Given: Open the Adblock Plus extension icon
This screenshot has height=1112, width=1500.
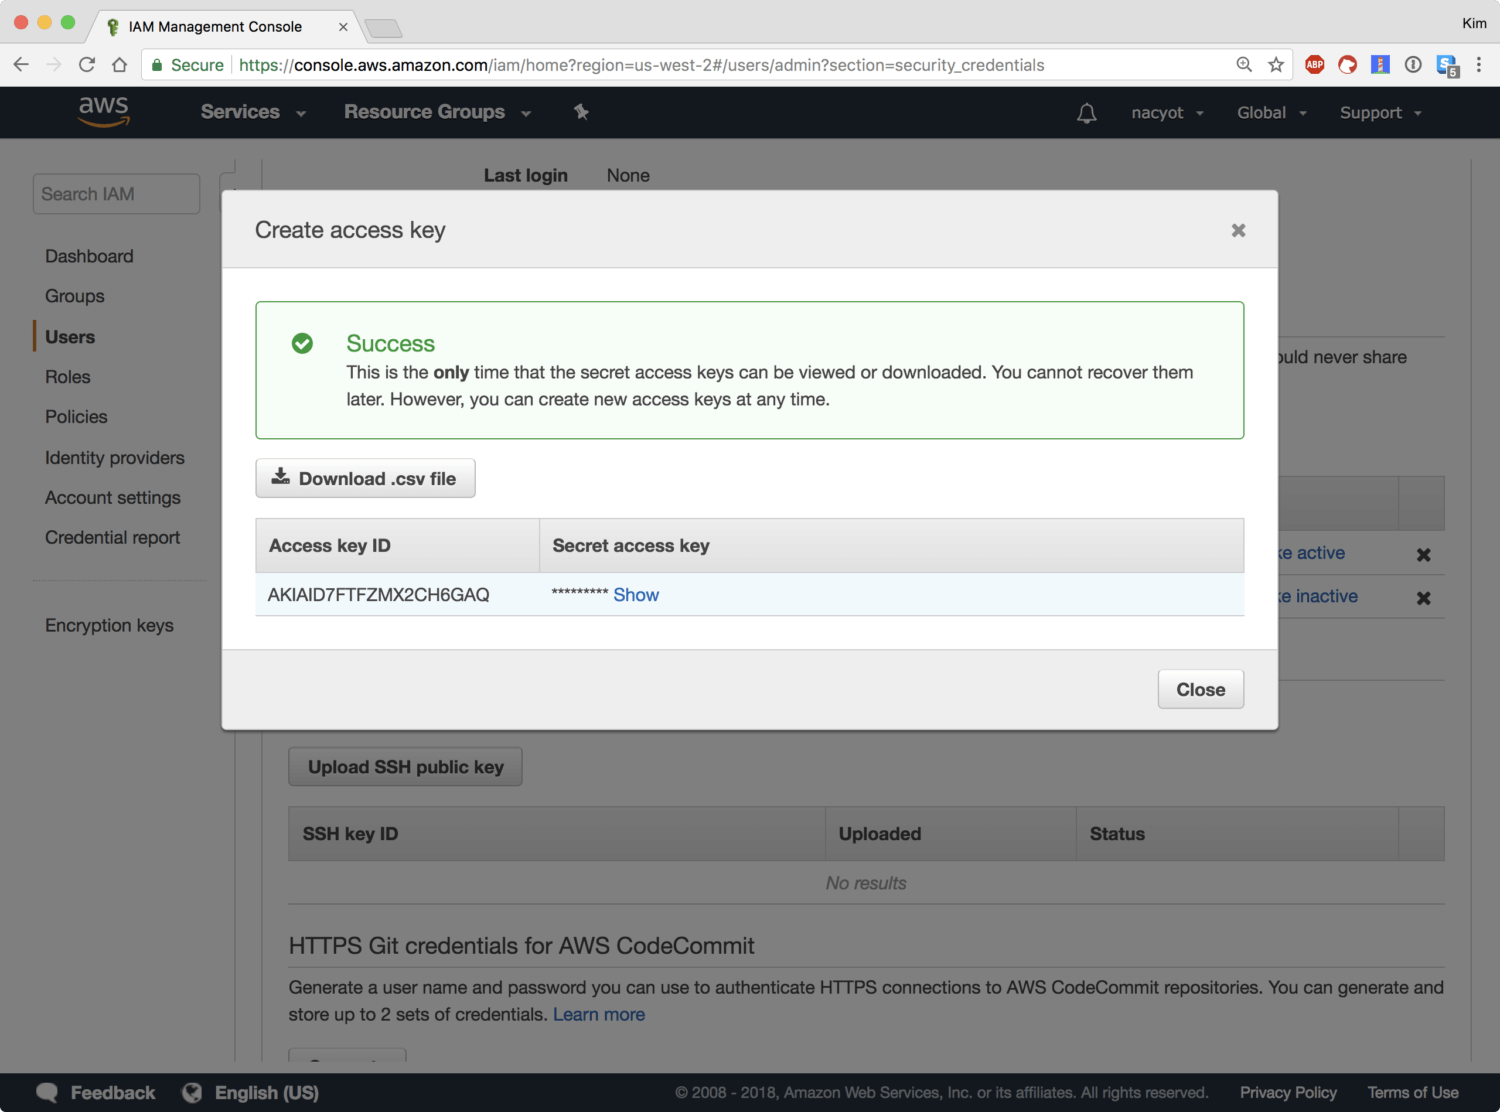Looking at the screenshot, I should [x=1315, y=65].
